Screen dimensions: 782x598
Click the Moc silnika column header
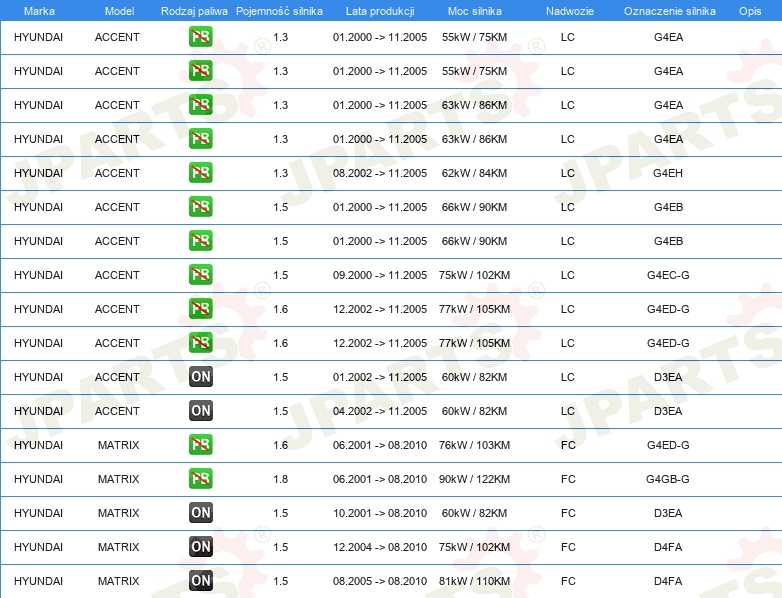tap(475, 11)
